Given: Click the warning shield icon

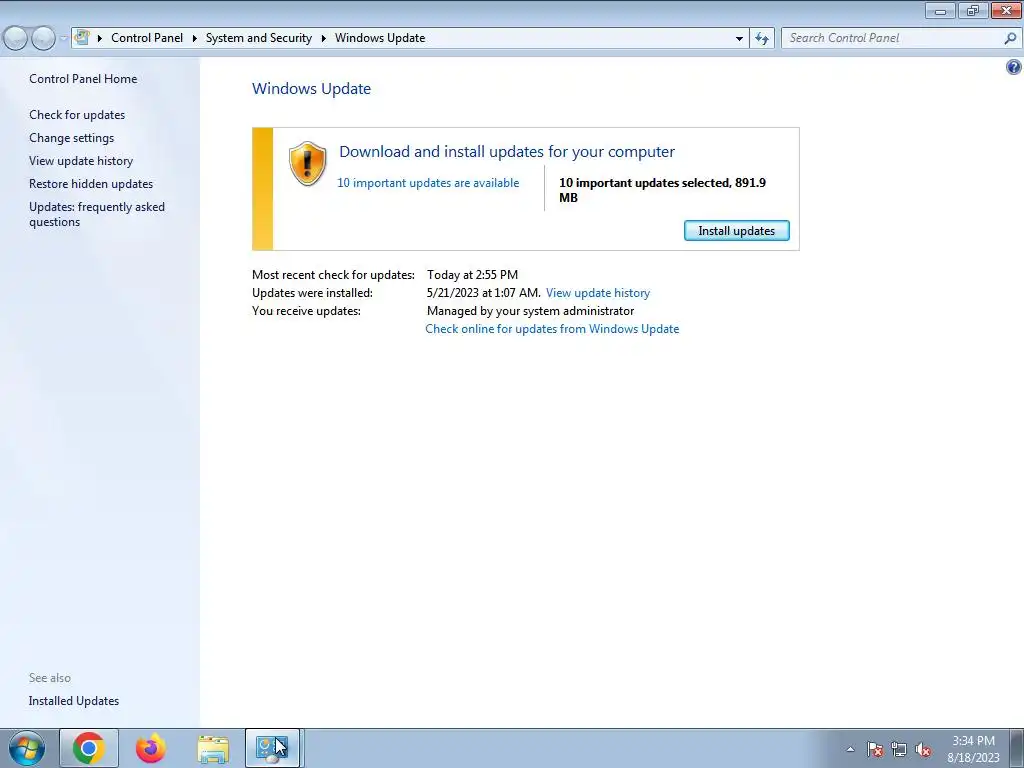Looking at the screenshot, I should [x=308, y=163].
